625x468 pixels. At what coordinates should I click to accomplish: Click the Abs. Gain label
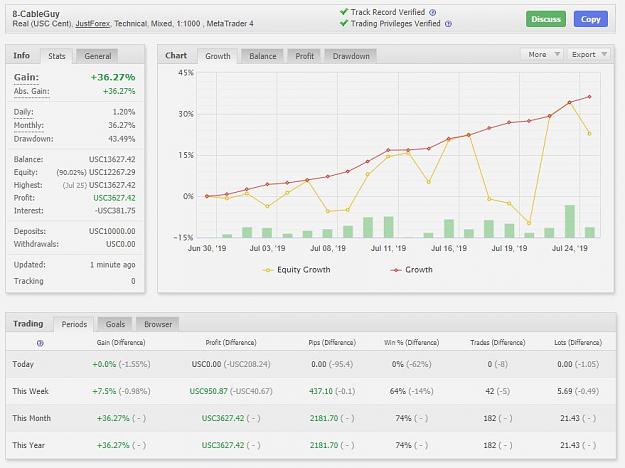click(31, 91)
